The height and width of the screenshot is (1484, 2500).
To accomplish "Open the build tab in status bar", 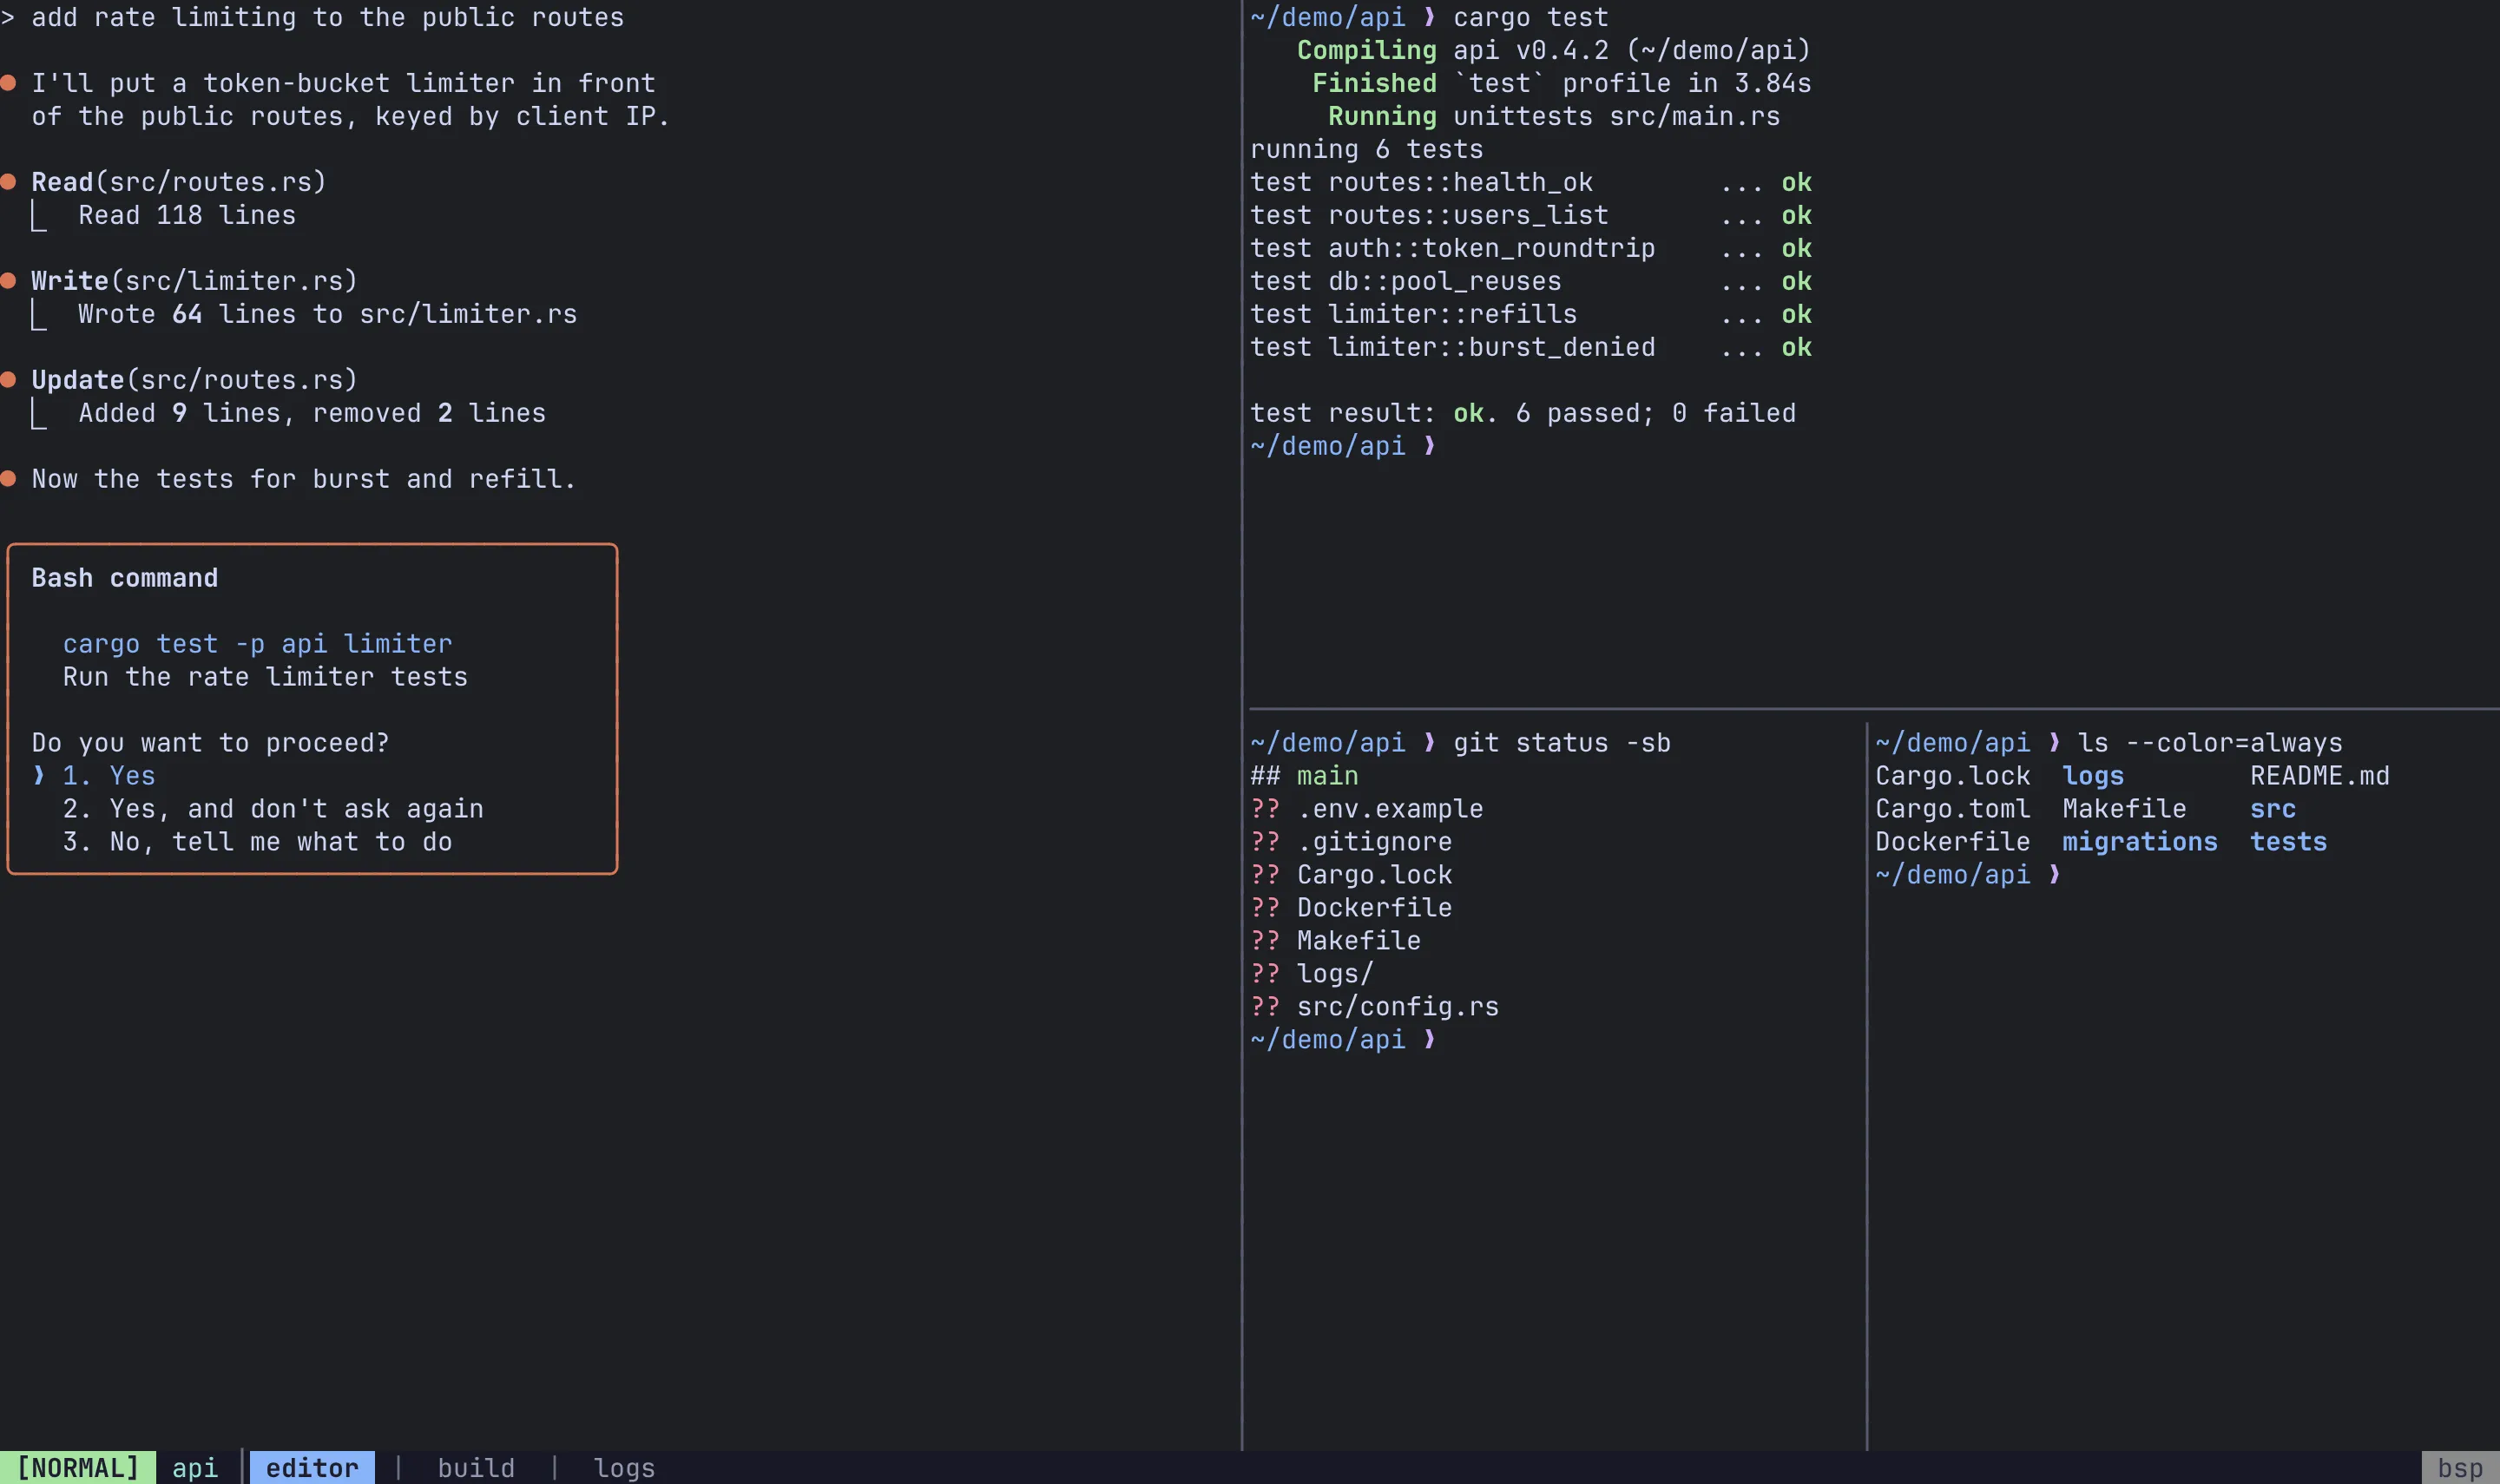I will [x=476, y=1468].
